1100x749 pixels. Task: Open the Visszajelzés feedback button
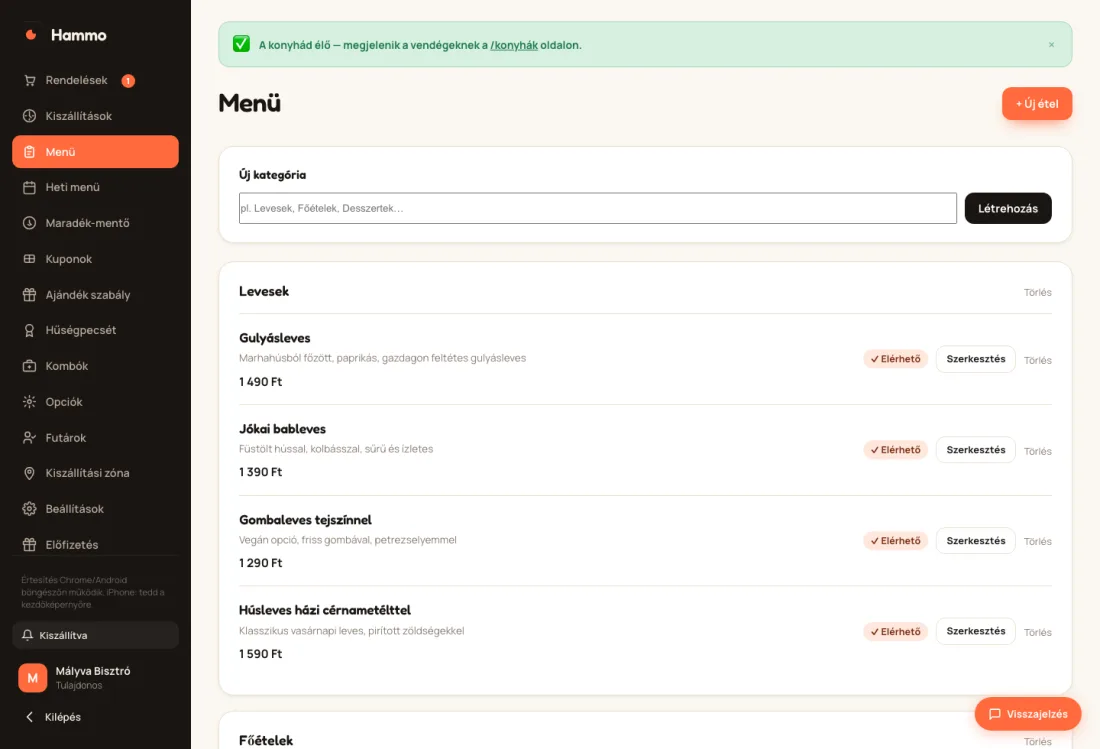[x=1028, y=714]
